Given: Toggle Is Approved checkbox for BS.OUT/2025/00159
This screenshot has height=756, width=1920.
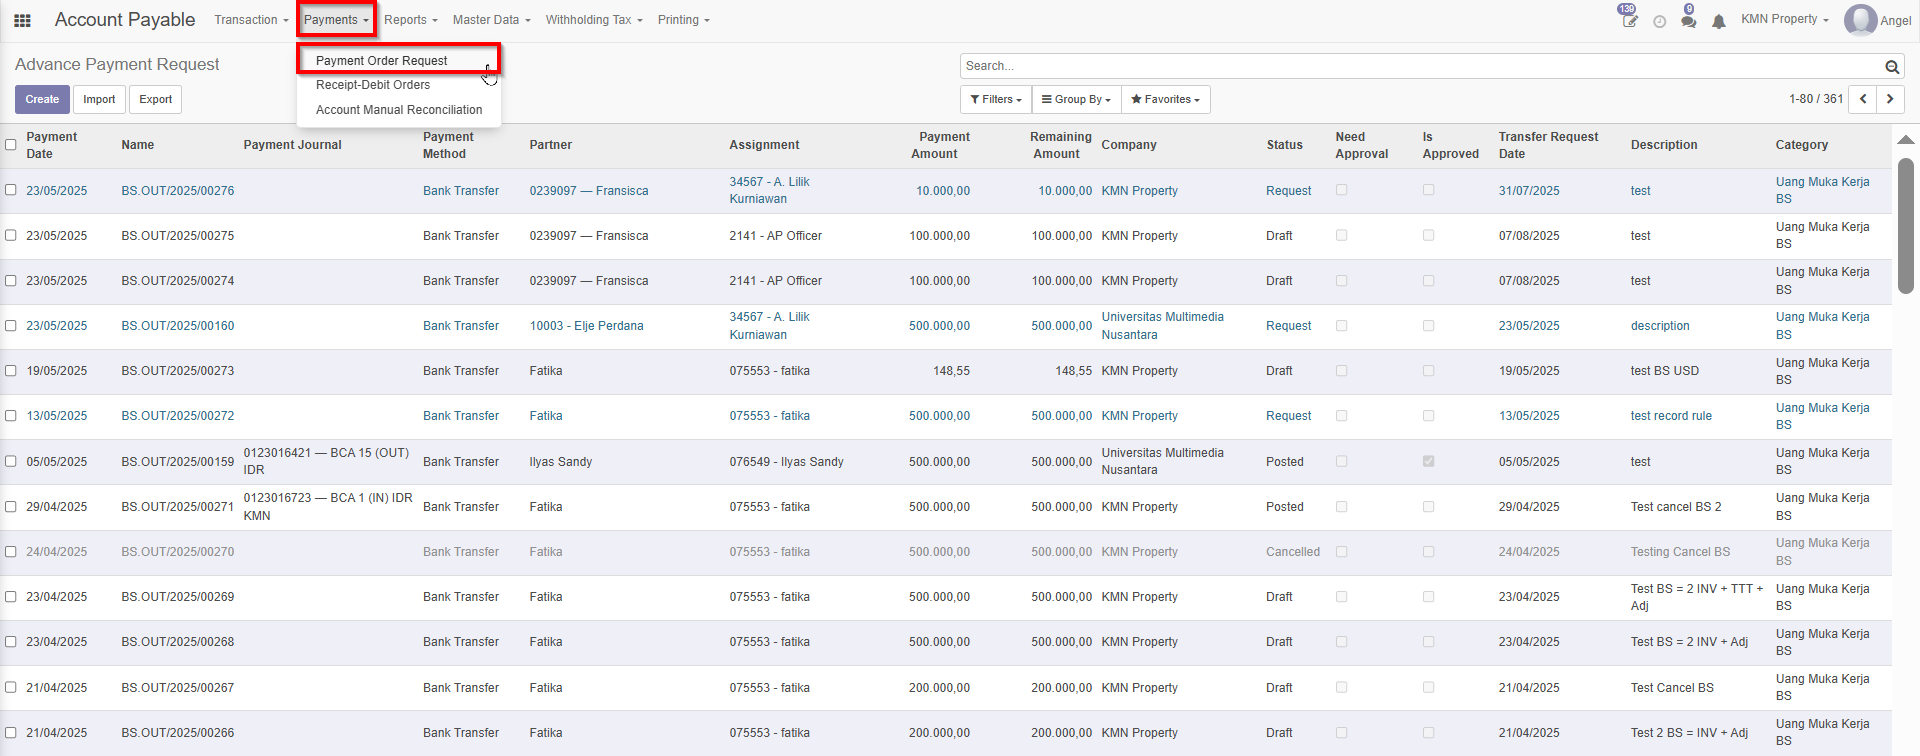Looking at the screenshot, I should tap(1428, 462).
